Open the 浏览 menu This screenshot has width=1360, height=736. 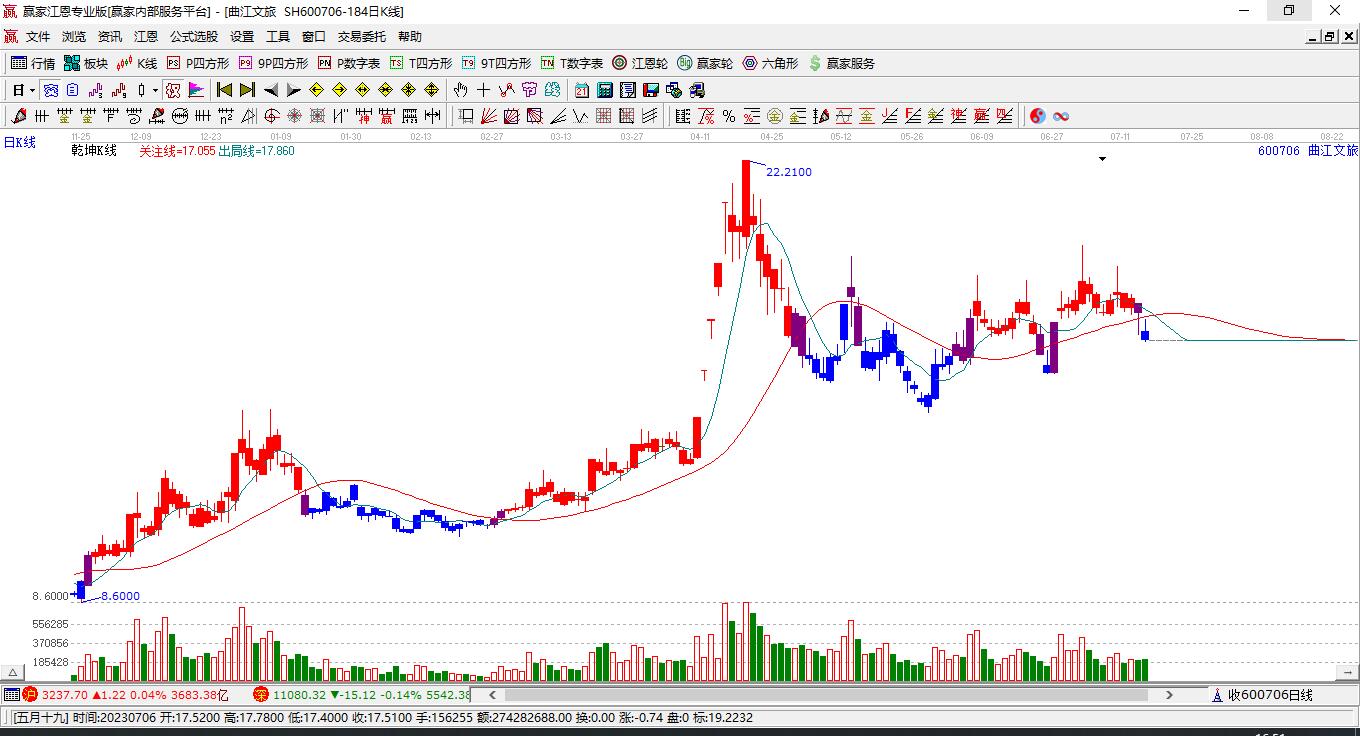coord(74,37)
